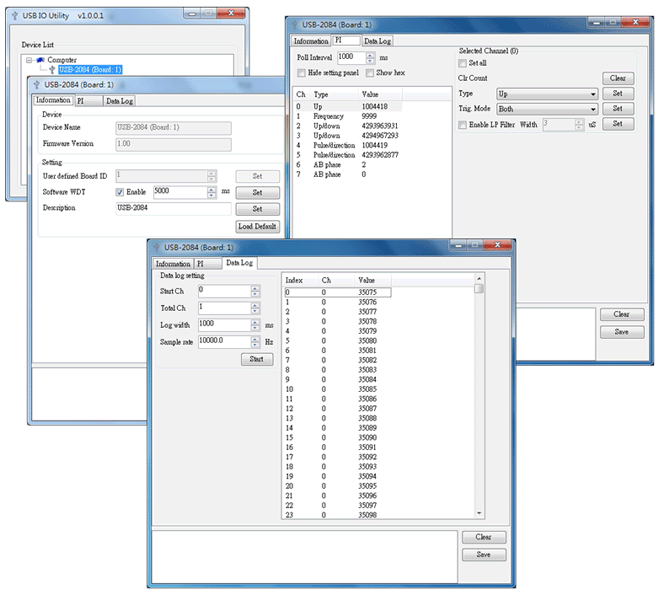Increase Poll Interval with spinner up arrow

point(371,55)
